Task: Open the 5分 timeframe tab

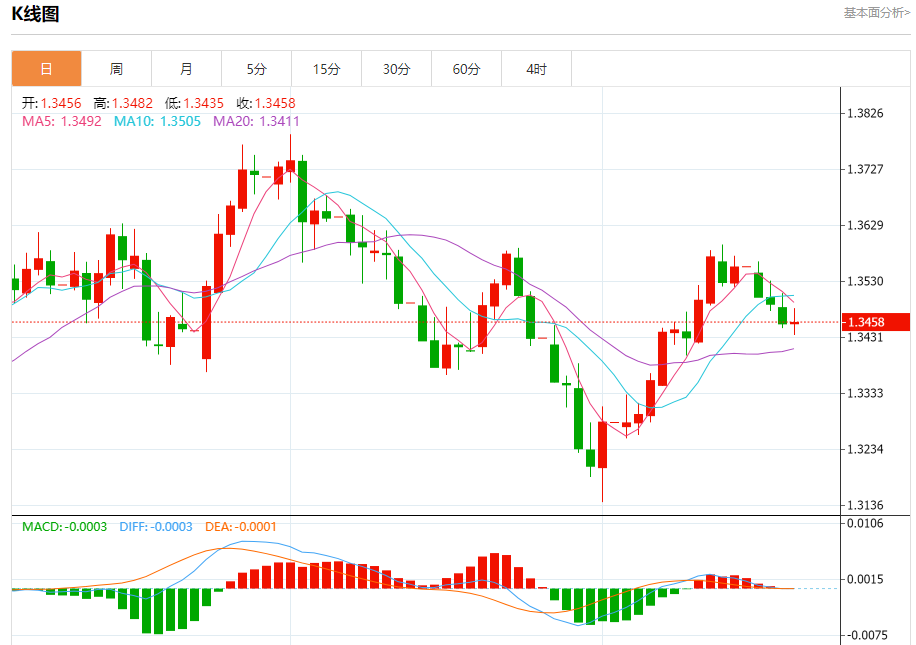Action: coord(256,69)
